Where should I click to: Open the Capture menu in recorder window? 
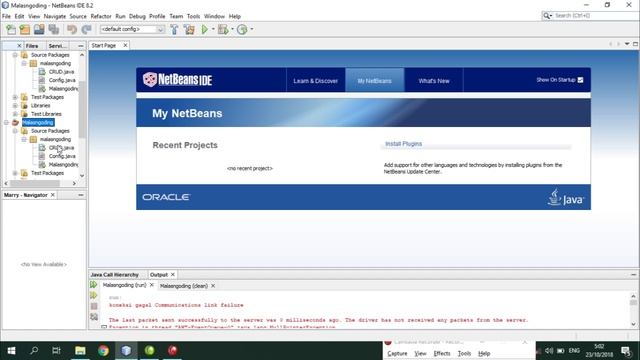tap(397, 353)
